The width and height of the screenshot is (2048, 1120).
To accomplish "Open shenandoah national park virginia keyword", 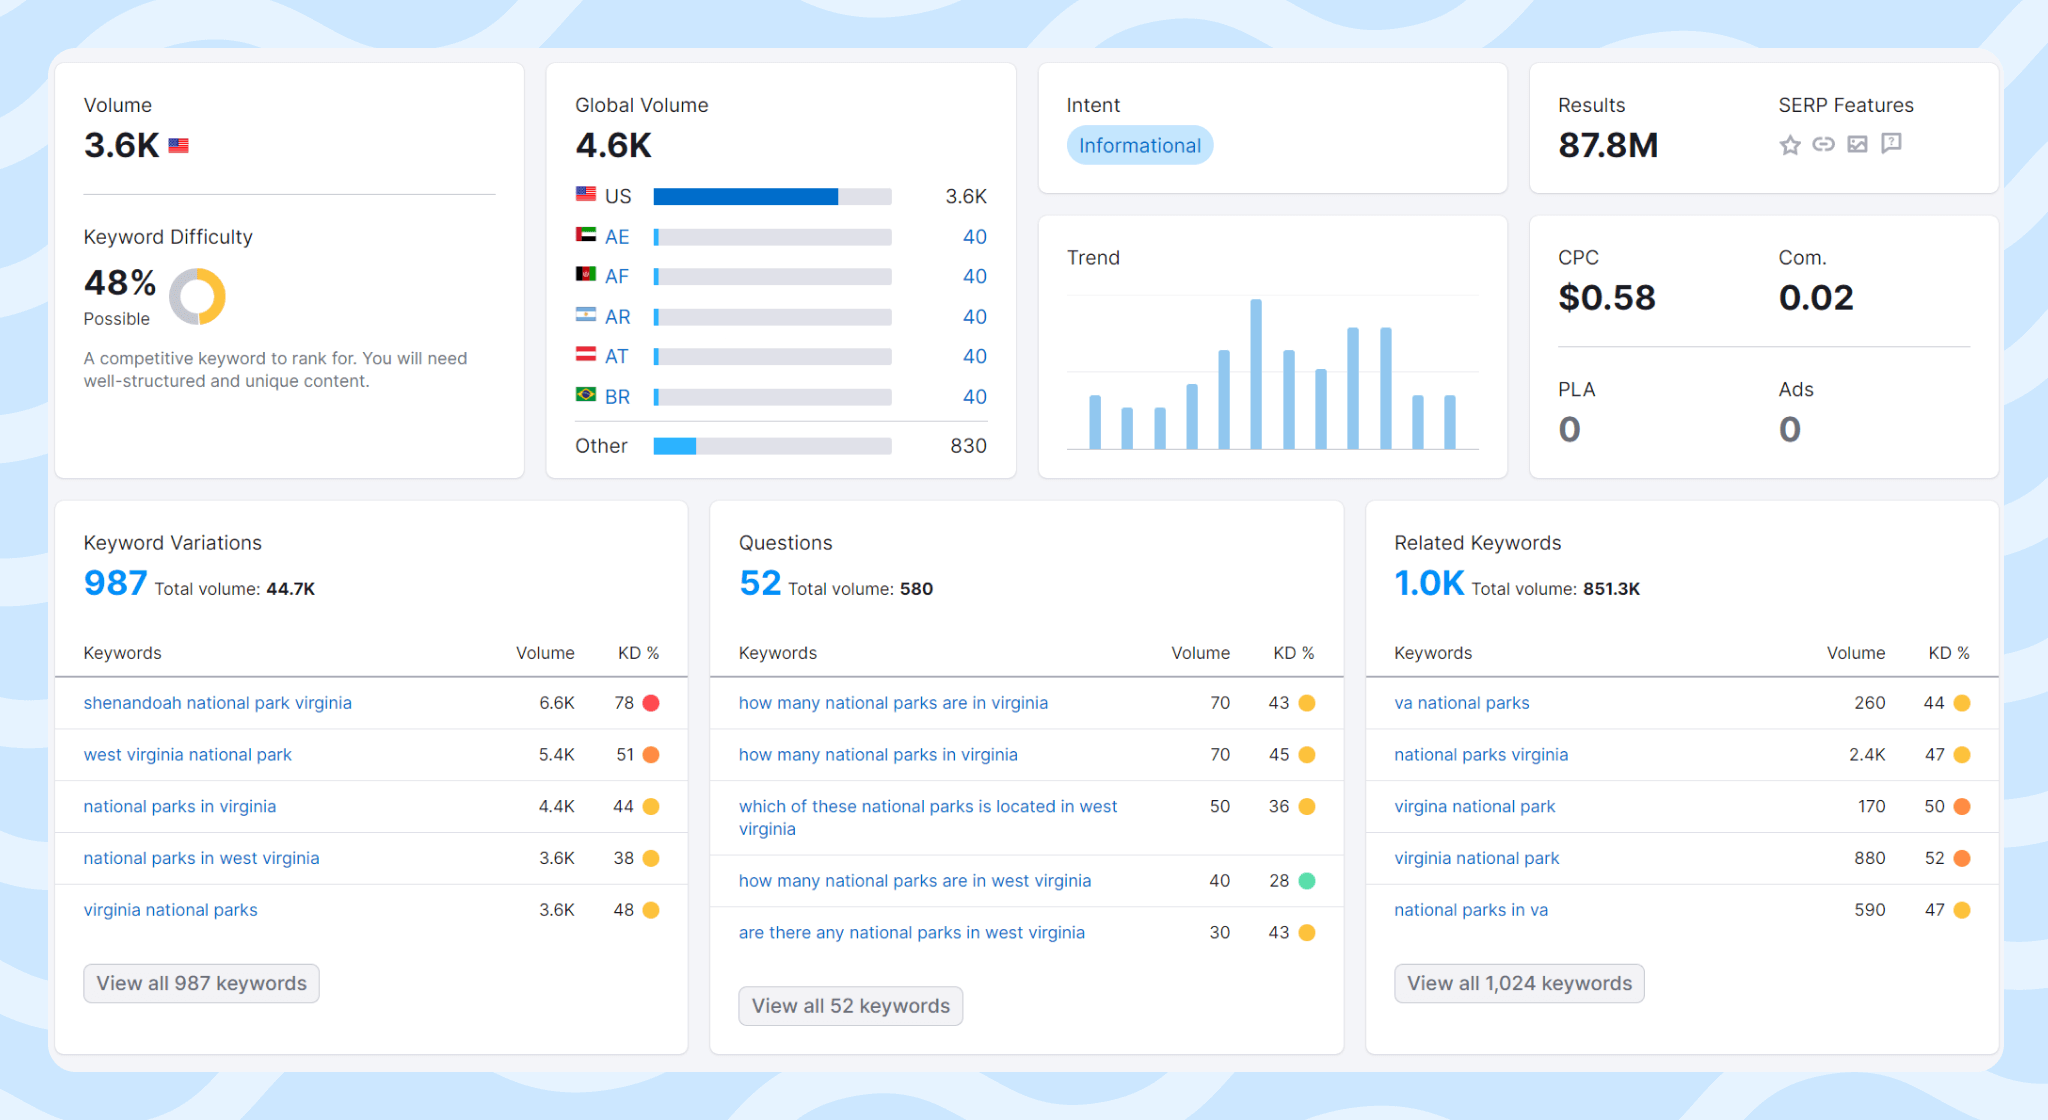I will [x=218, y=703].
